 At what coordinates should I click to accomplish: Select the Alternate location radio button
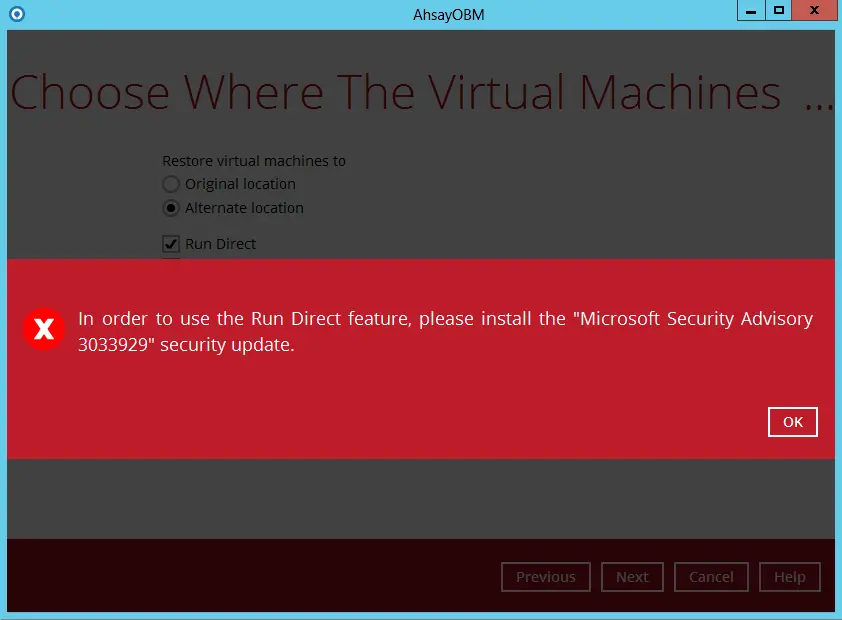point(170,208)
